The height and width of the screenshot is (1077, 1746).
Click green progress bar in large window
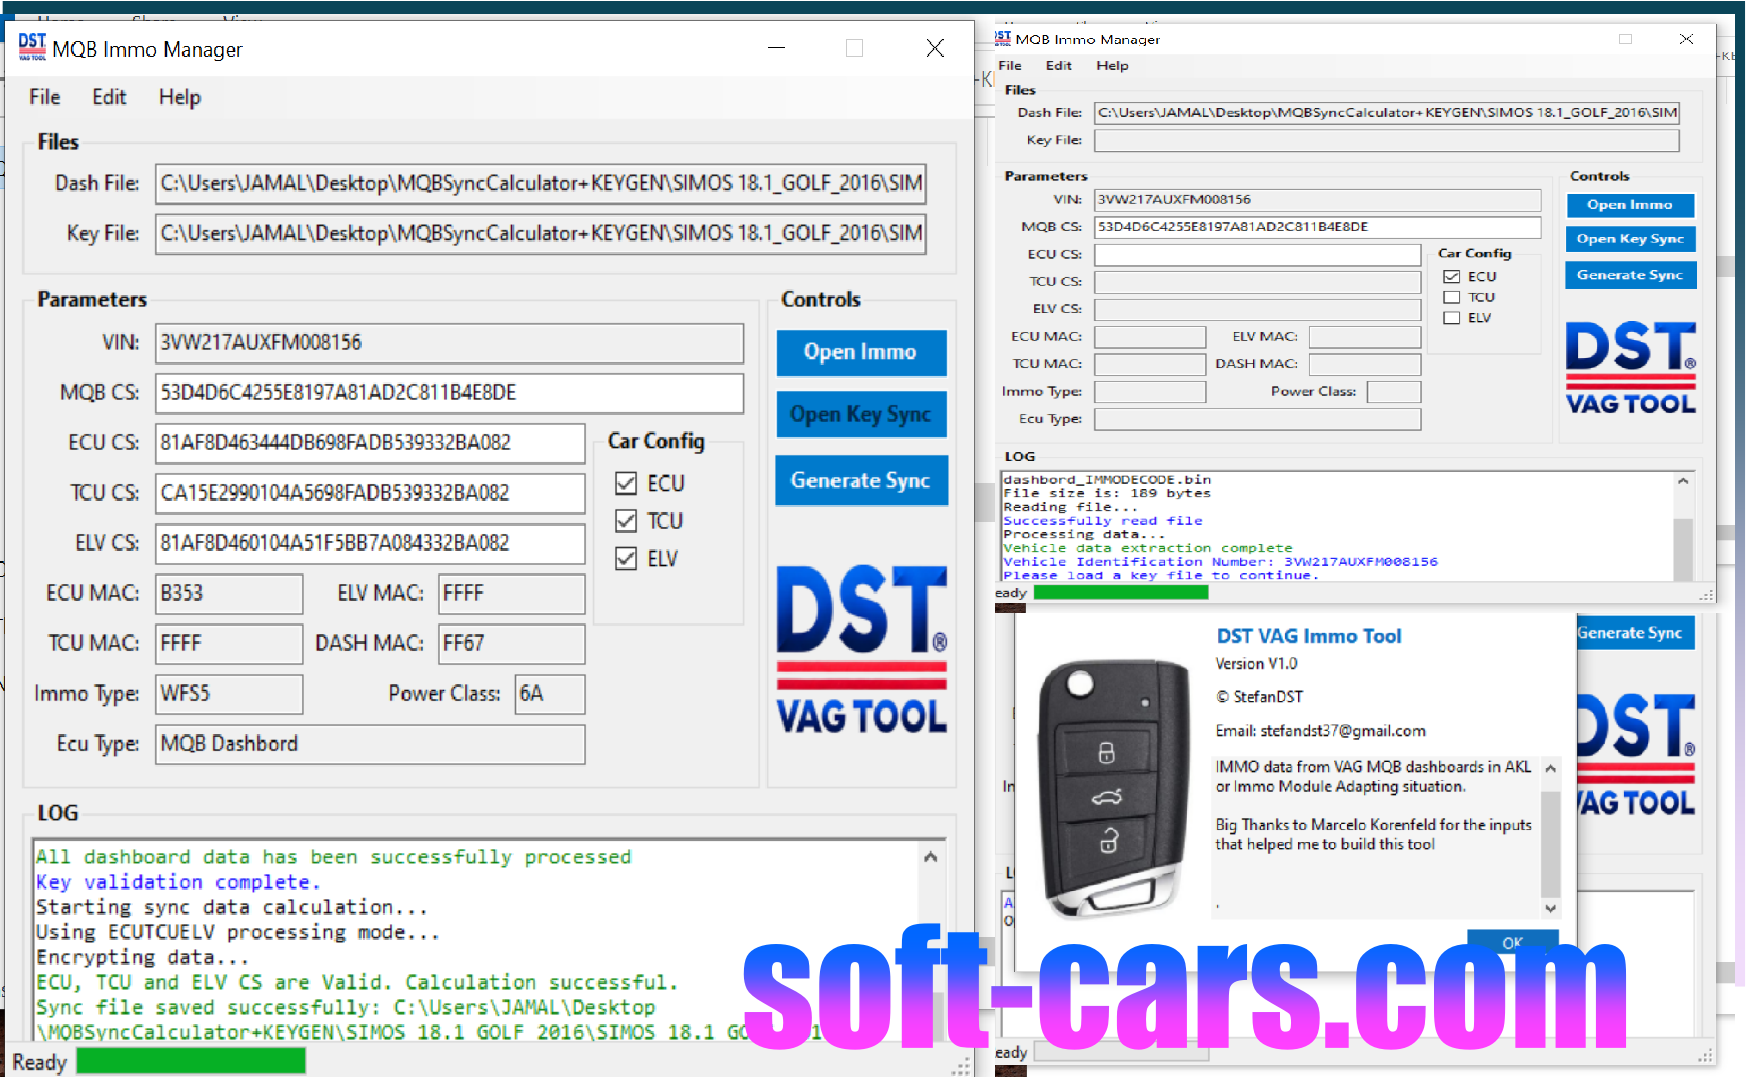191,1061
